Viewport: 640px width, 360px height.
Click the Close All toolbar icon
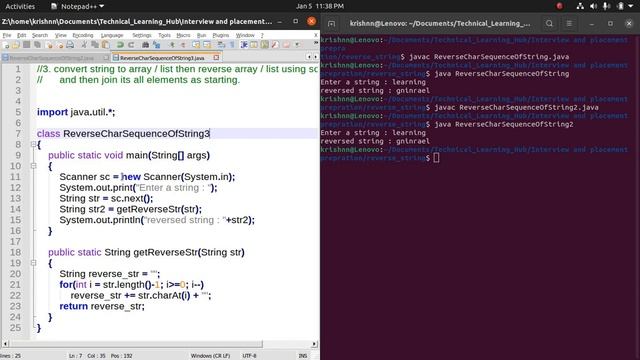60,44
